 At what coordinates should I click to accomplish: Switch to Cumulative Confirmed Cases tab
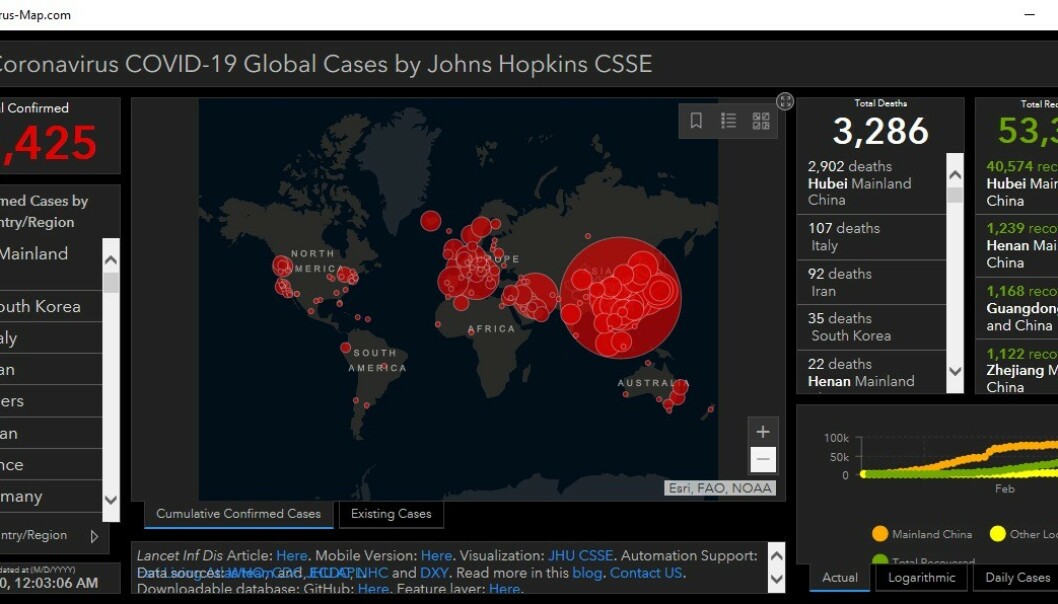click(239, 514)
